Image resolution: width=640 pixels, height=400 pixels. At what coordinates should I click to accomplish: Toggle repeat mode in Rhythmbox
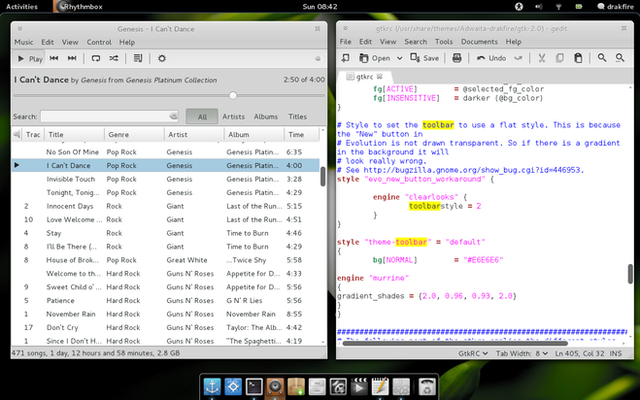(96, 58)
